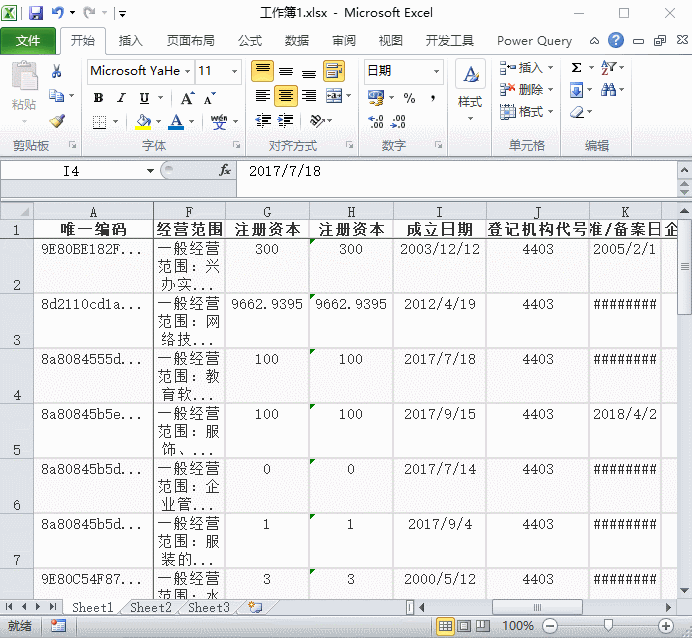This screenshot has height=638, width=692.
Task: Switch to the 公式 tab
Action: (x=250, y=41)
